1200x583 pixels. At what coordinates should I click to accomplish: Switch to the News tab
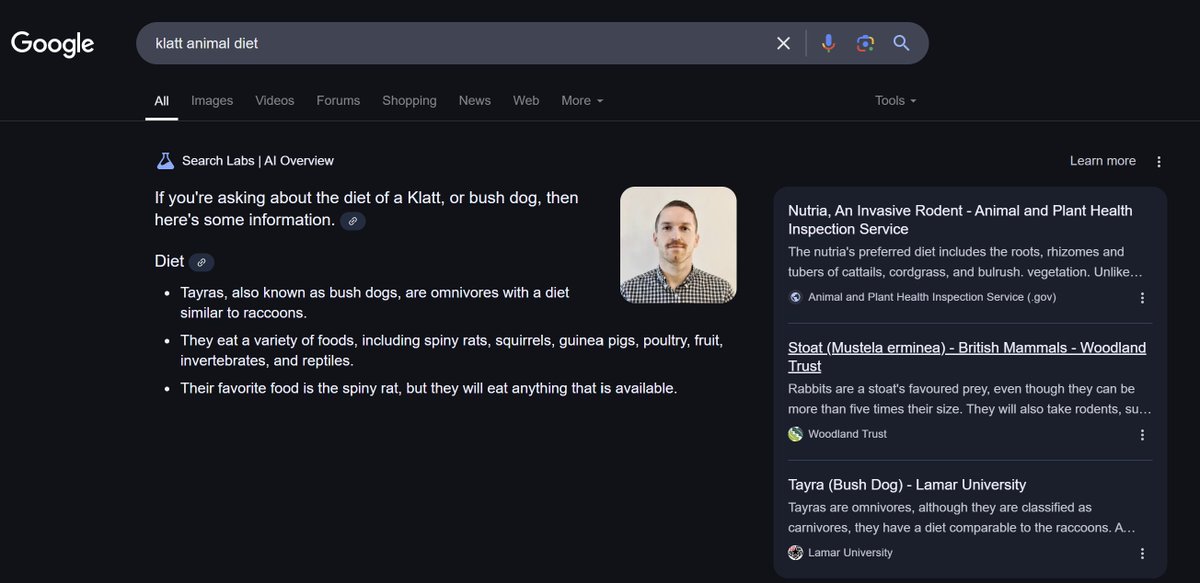tap(475, 100)
